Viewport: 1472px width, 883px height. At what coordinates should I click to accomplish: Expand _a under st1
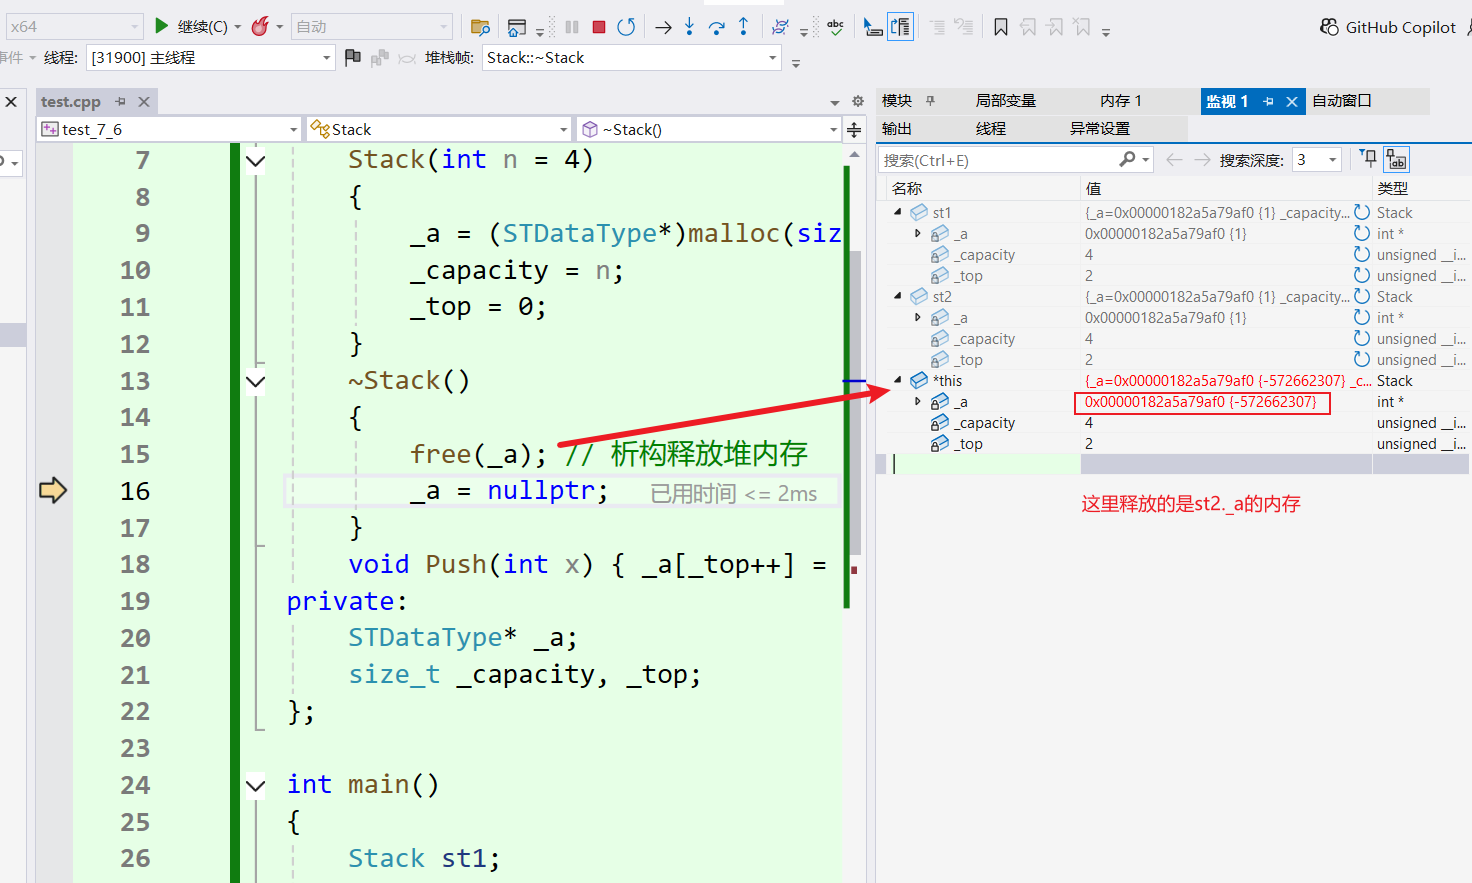click(x=918, y=233)
